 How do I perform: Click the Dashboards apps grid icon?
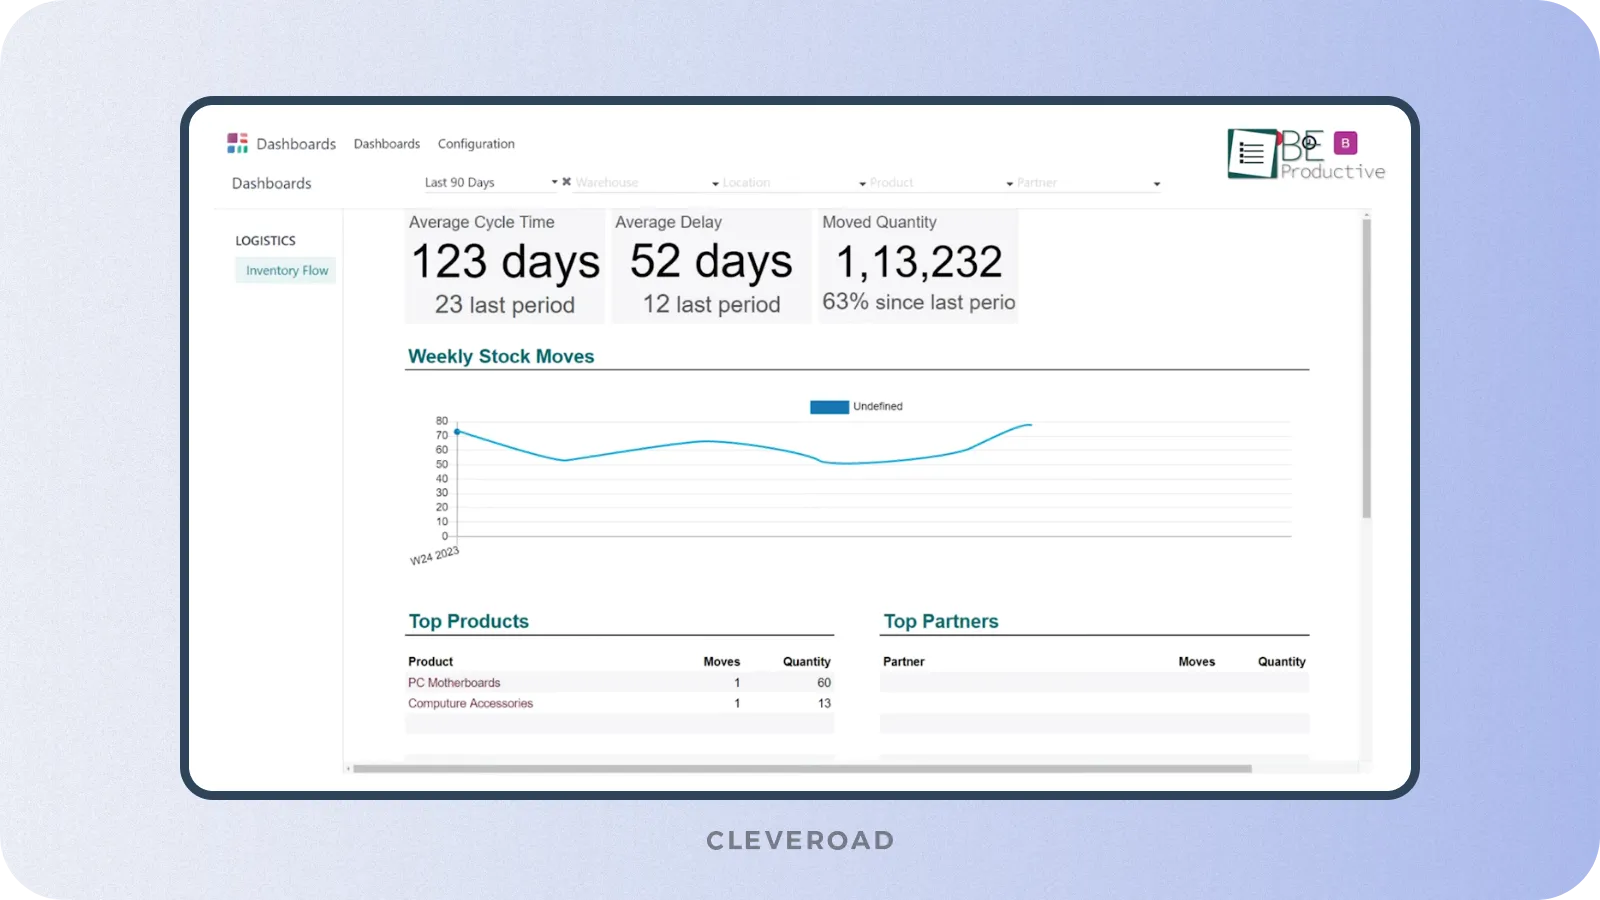point(238,143)
